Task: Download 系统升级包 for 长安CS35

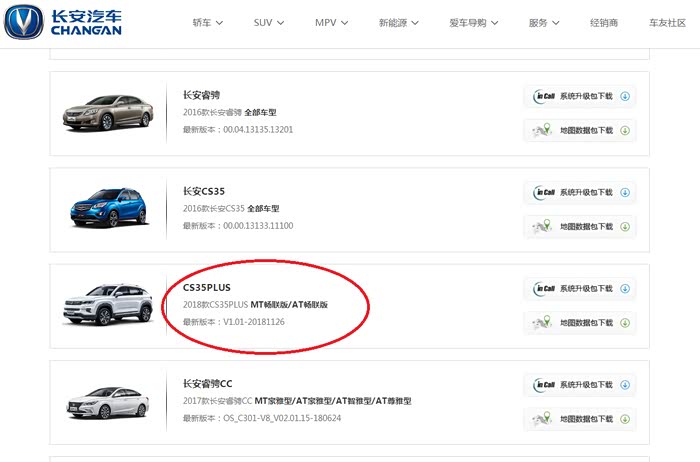Action: click(x=580, y=192)
